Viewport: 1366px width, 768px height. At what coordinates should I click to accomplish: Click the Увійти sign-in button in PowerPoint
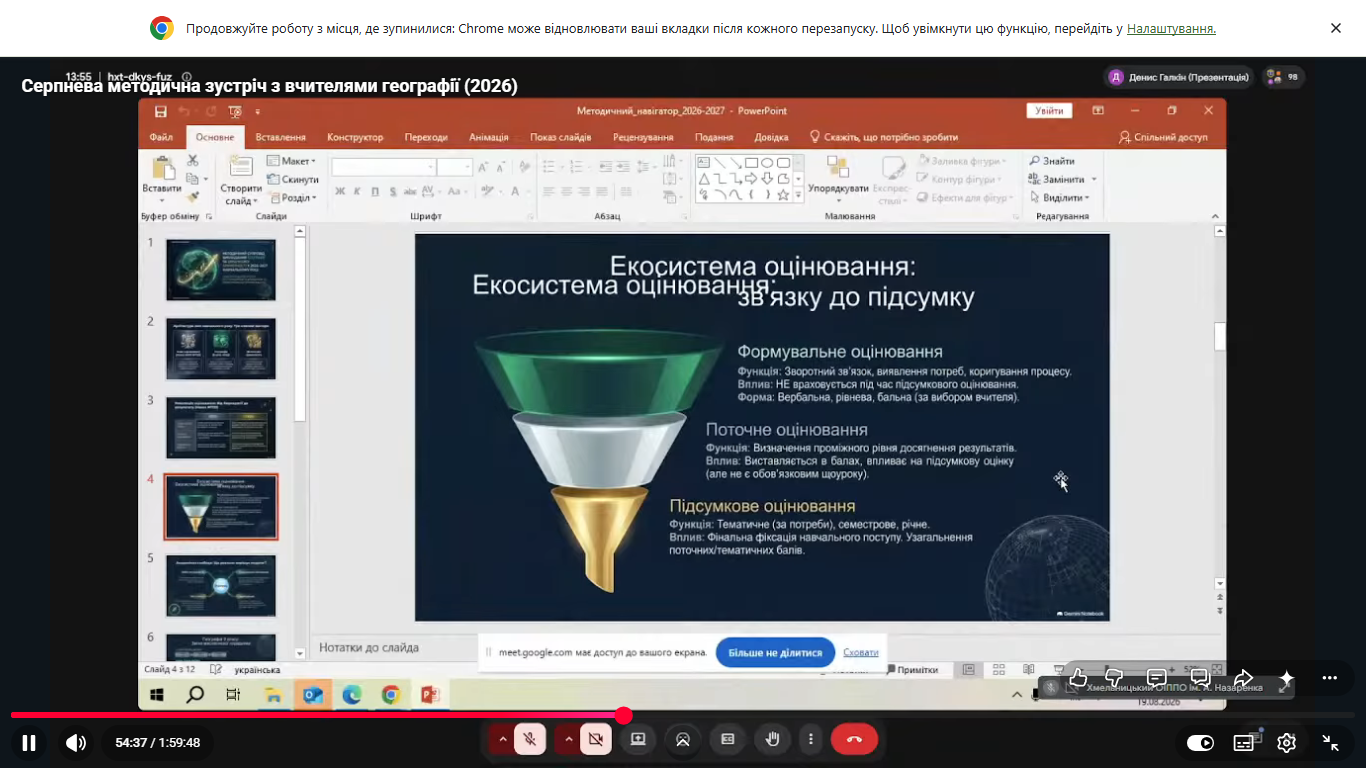1049,111
